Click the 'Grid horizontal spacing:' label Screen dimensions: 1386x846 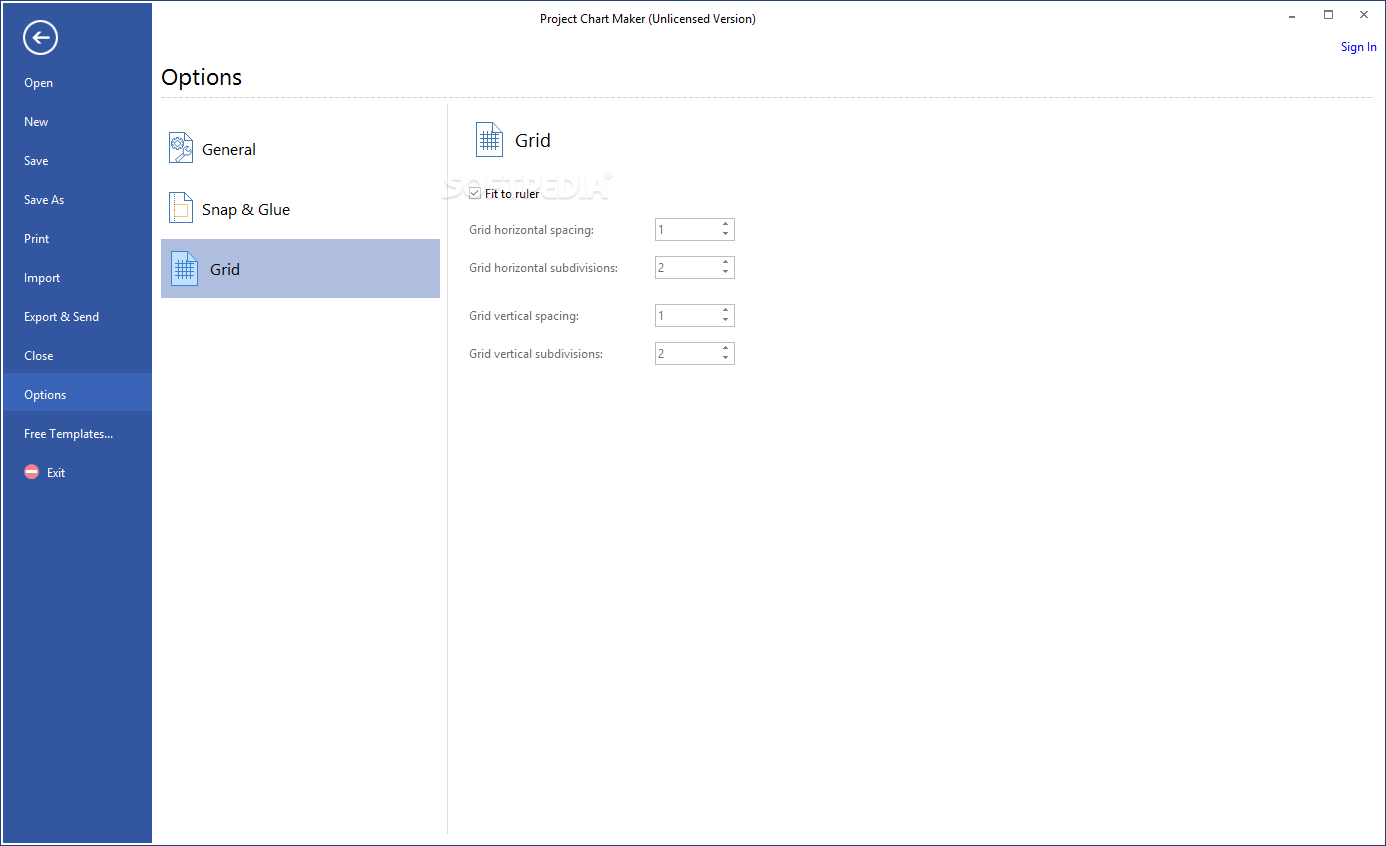click(531, 230)
